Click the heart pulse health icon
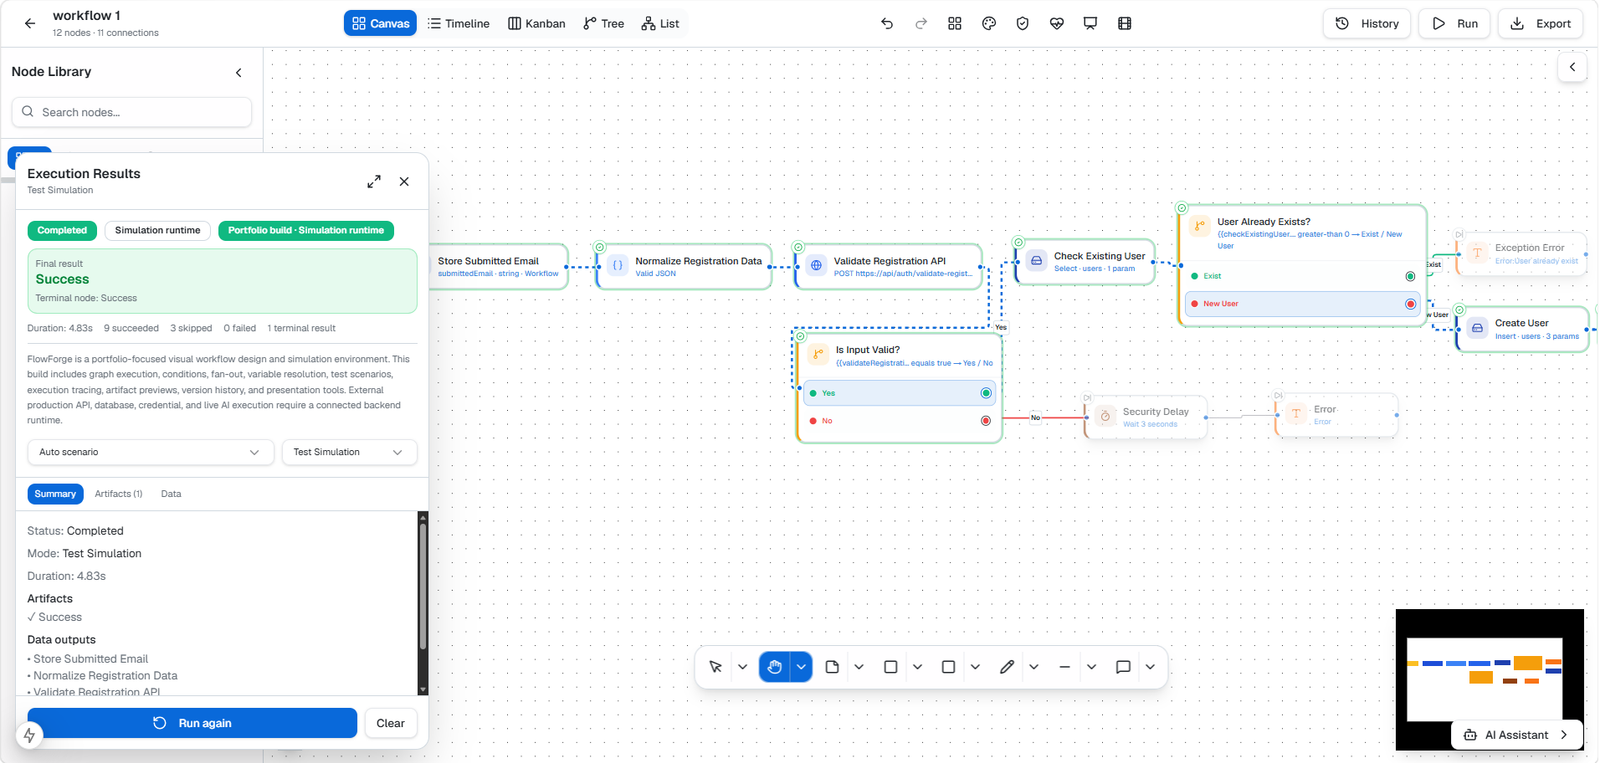The image size is (1600, 763). (1057, 23)
